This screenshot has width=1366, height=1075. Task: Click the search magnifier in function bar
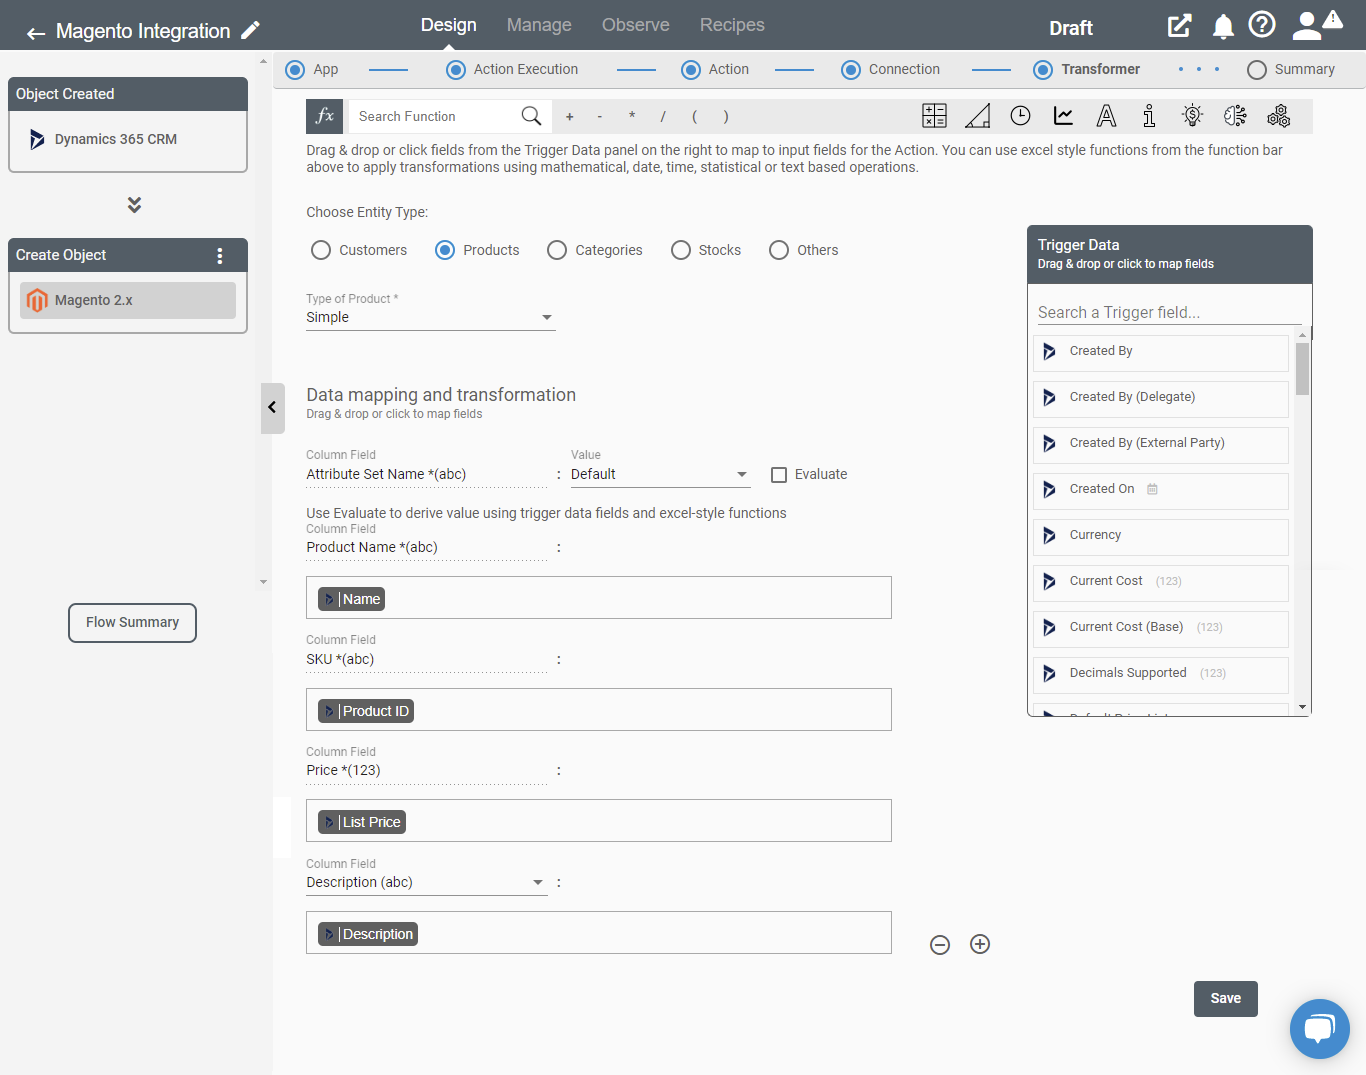click(531, 116)
